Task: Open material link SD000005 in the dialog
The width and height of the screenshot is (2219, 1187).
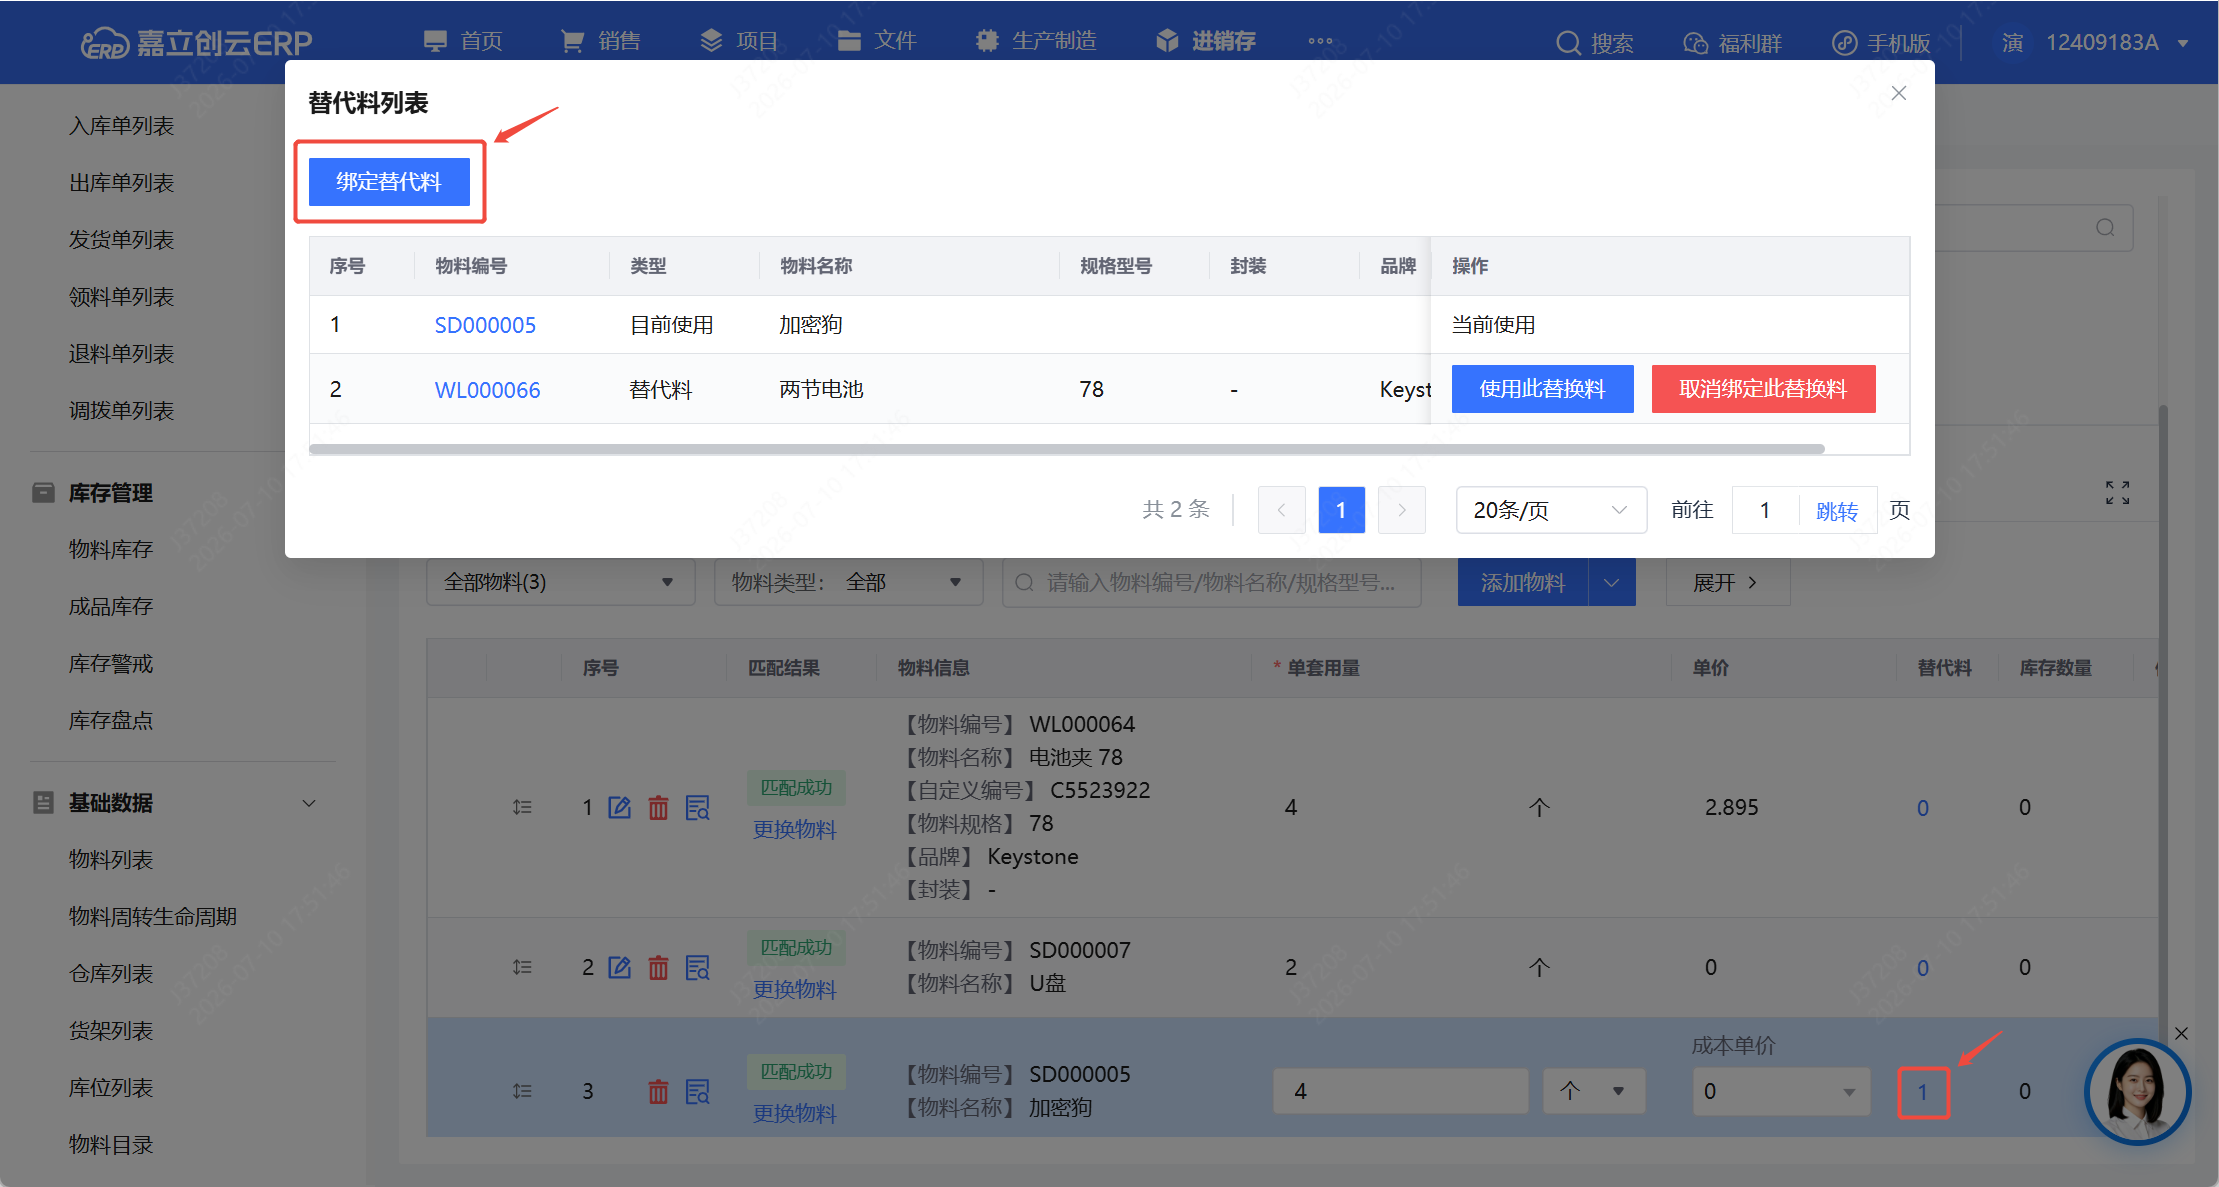Action: coord(485,325)
